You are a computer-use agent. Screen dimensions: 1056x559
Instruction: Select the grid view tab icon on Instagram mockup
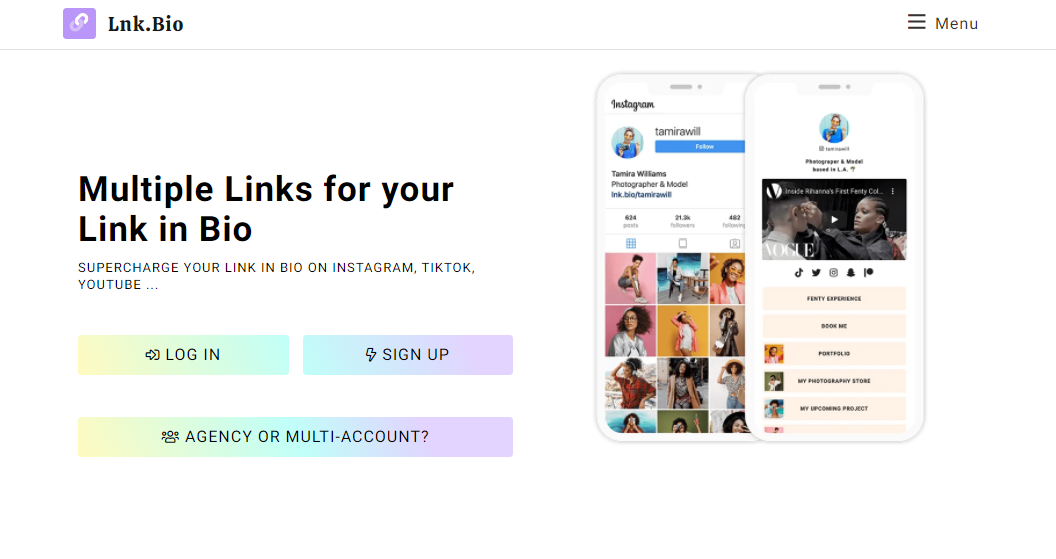click(631, 244)
